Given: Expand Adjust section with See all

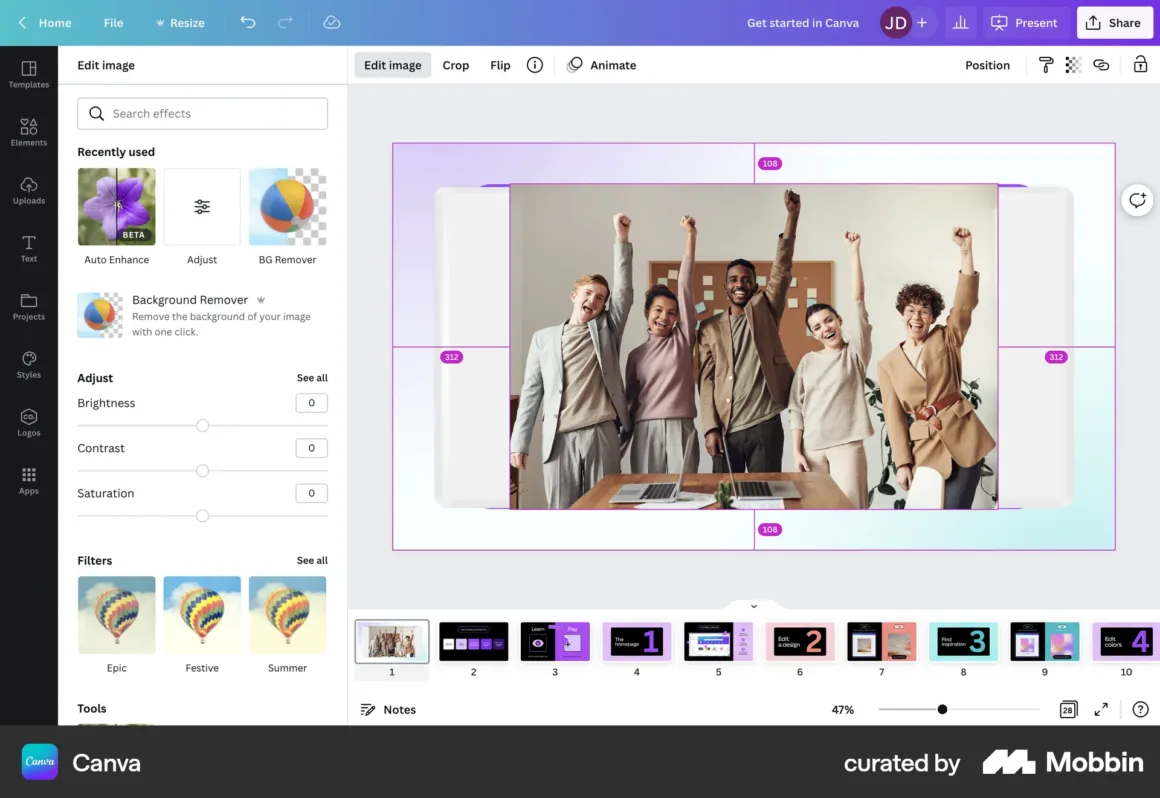Looking at the screenshot, I should [312, 378].
